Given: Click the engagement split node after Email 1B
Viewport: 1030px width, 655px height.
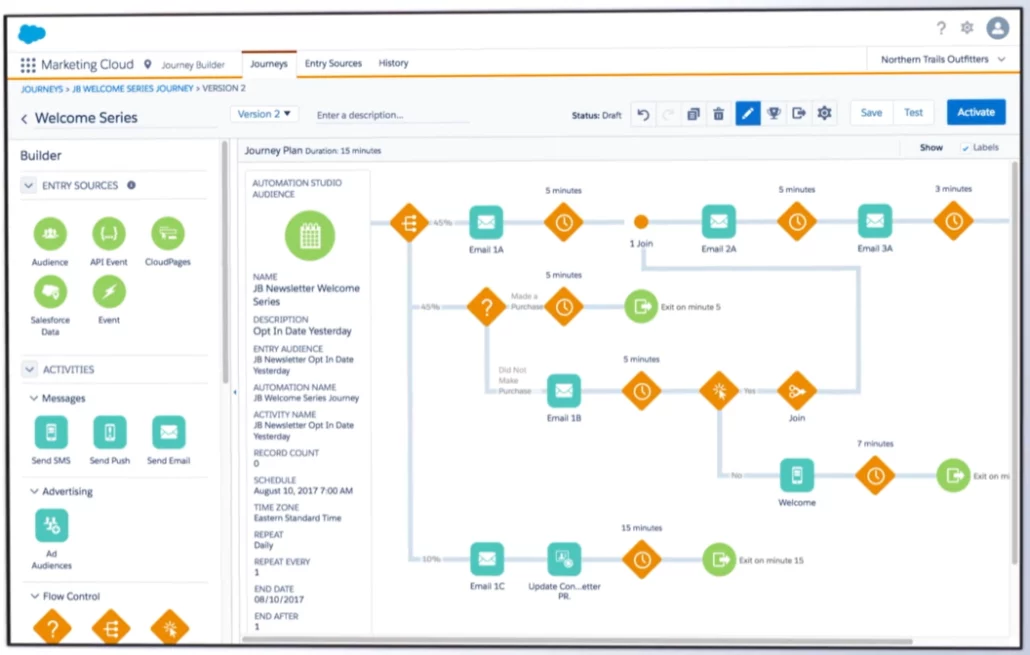Looking at the screenshot, I should 719,391.
